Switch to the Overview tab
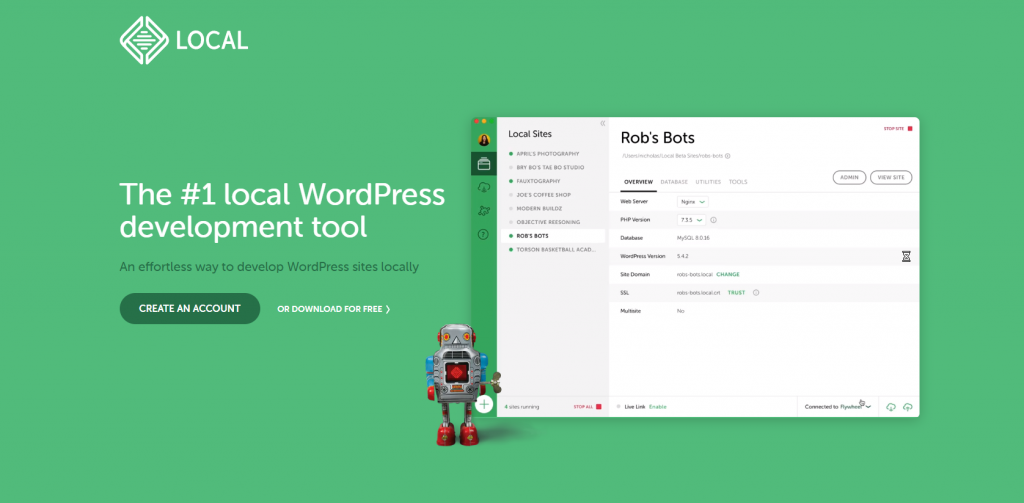The height and width of the screenshot is (503, 1024). click(x=638, y=182)
